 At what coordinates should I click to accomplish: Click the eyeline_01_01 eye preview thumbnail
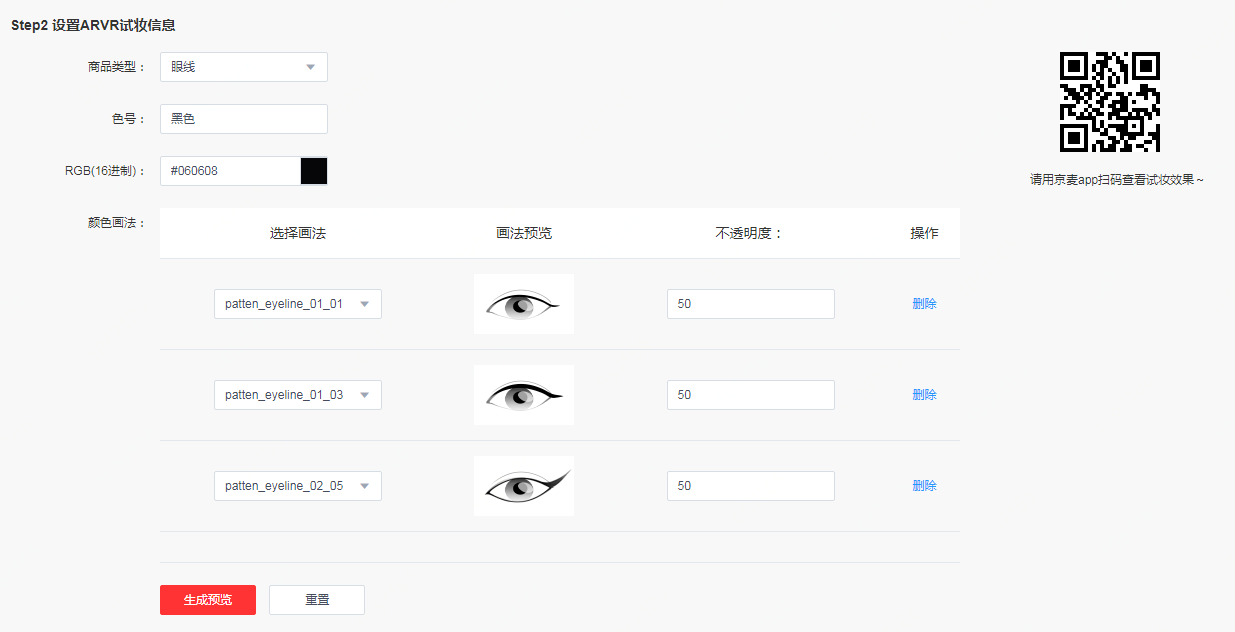pos(524,304)
